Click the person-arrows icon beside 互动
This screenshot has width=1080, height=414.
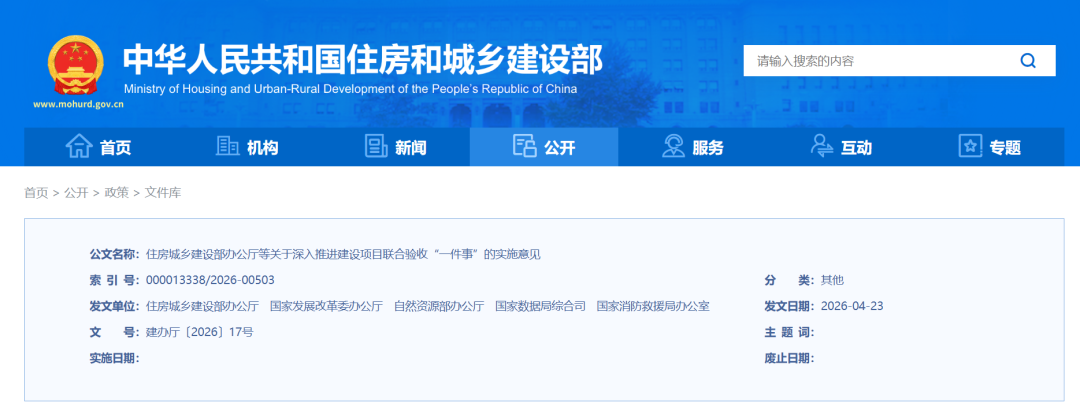821,146
